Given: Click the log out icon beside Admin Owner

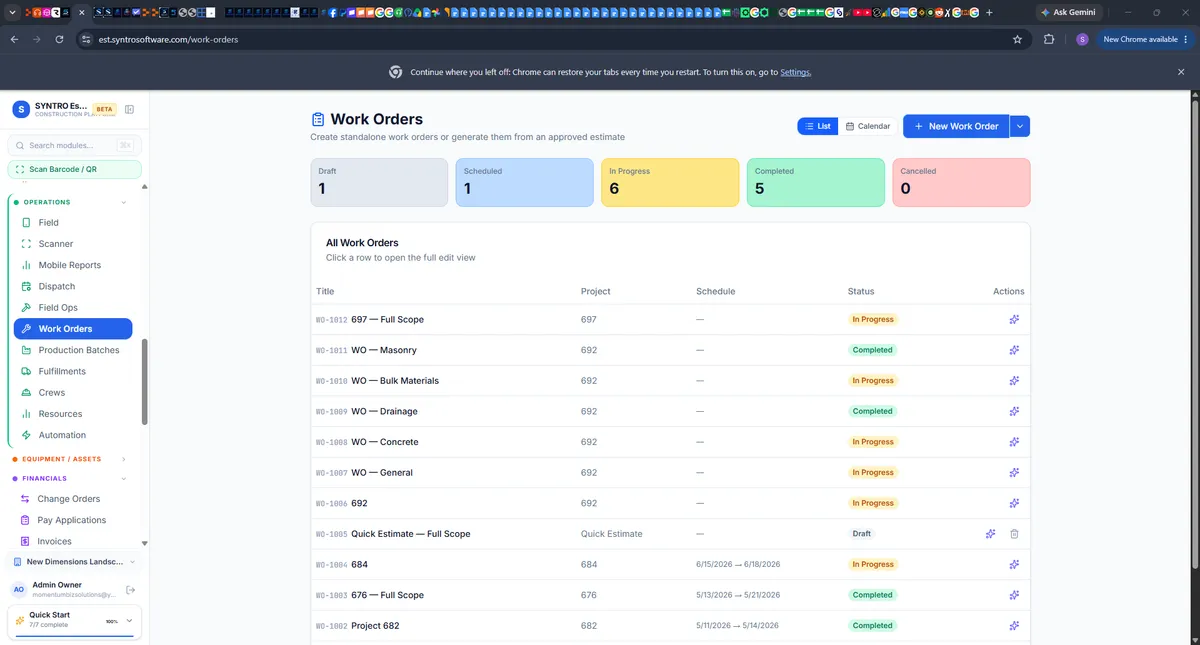Looking at the screenshot, I should [130, 590].
